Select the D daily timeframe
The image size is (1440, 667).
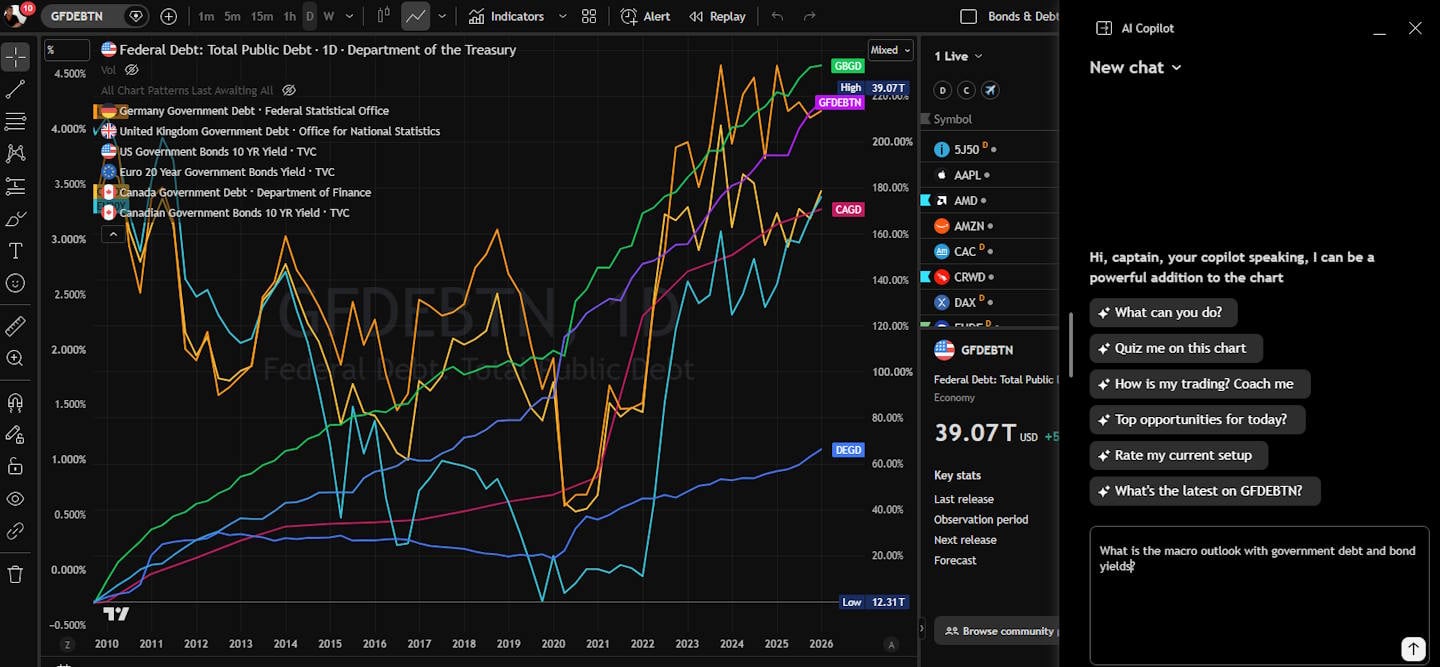310,16
